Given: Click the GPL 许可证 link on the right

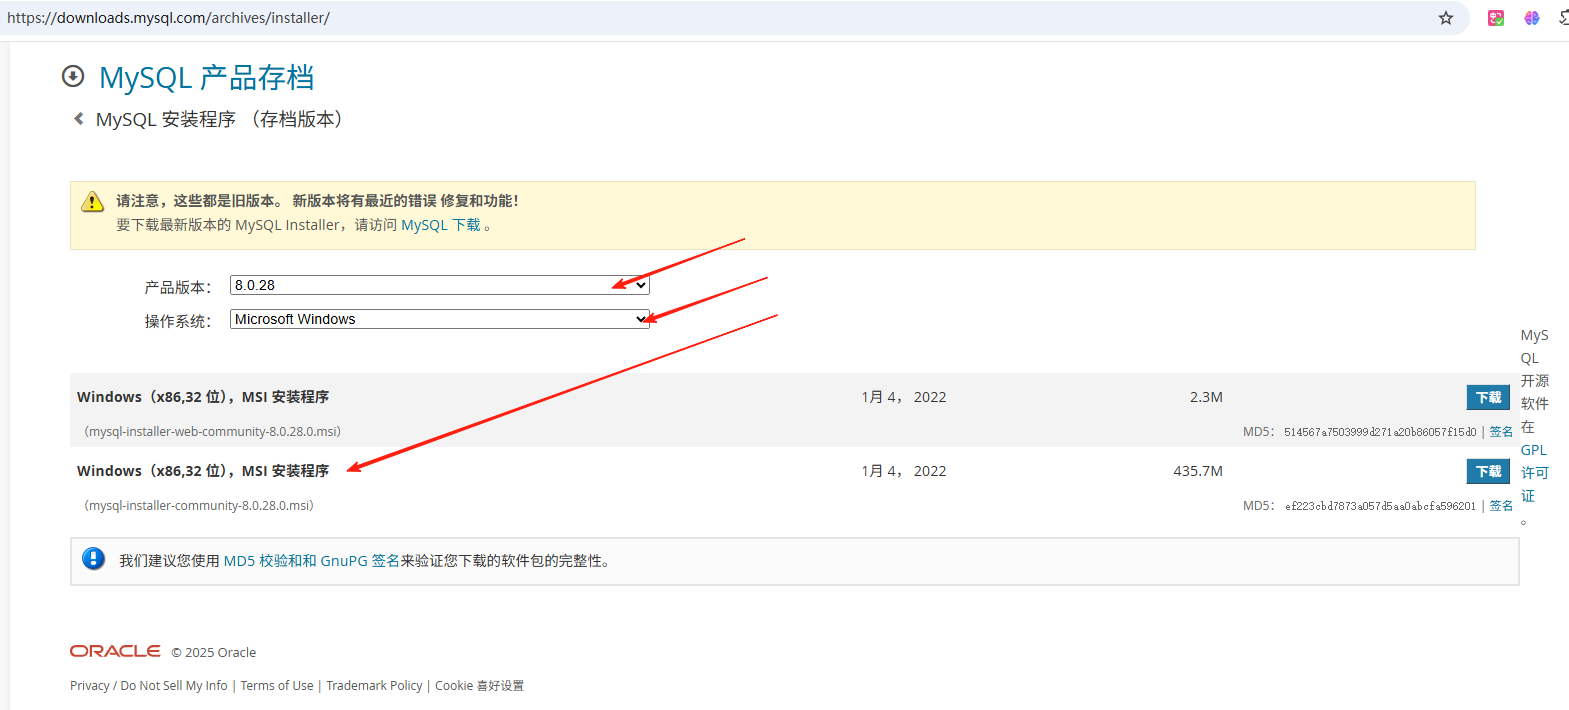Looking at the screenshot, I should click(1534, 473).
